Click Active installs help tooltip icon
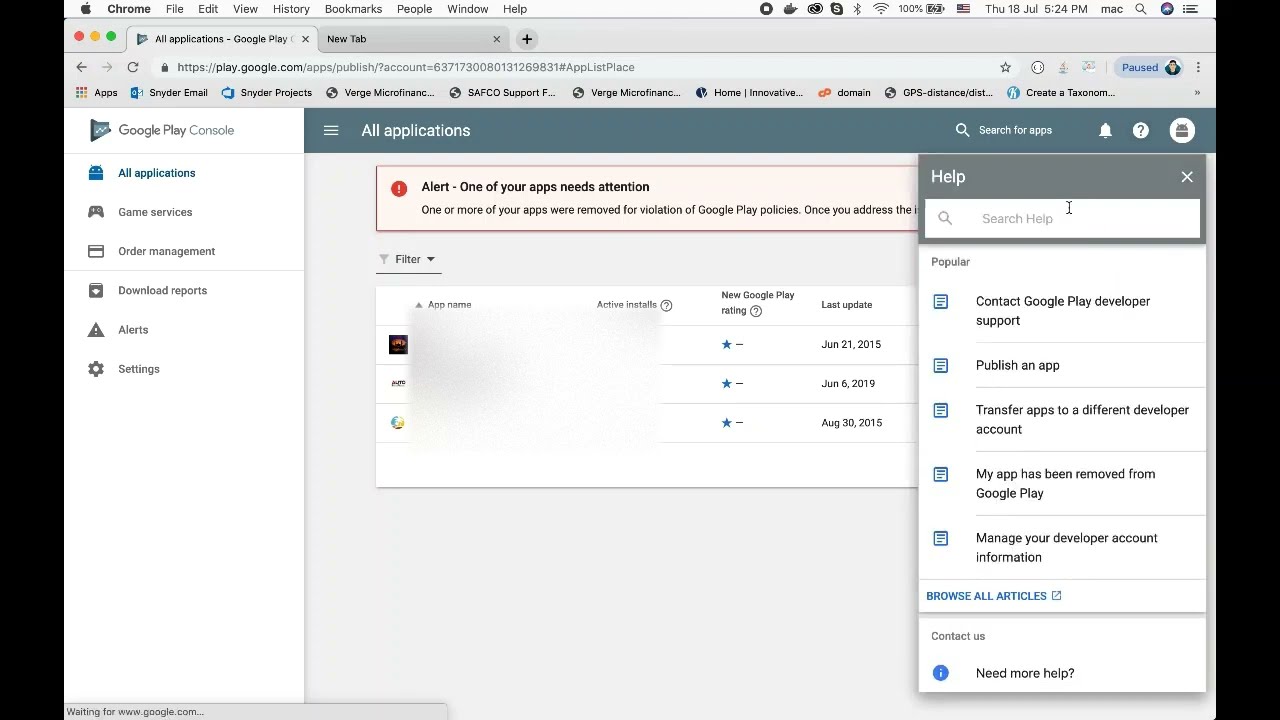 pyautogui.click(x=666, y=306)
